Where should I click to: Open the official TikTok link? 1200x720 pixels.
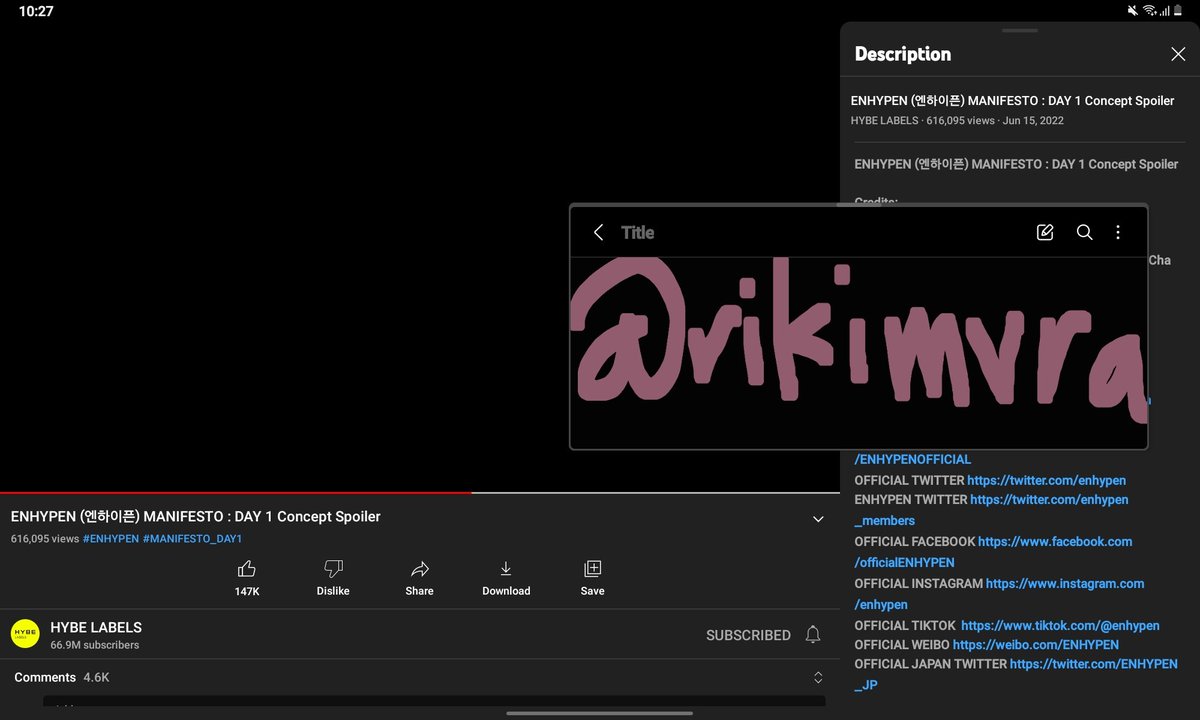pos(1060,626)
